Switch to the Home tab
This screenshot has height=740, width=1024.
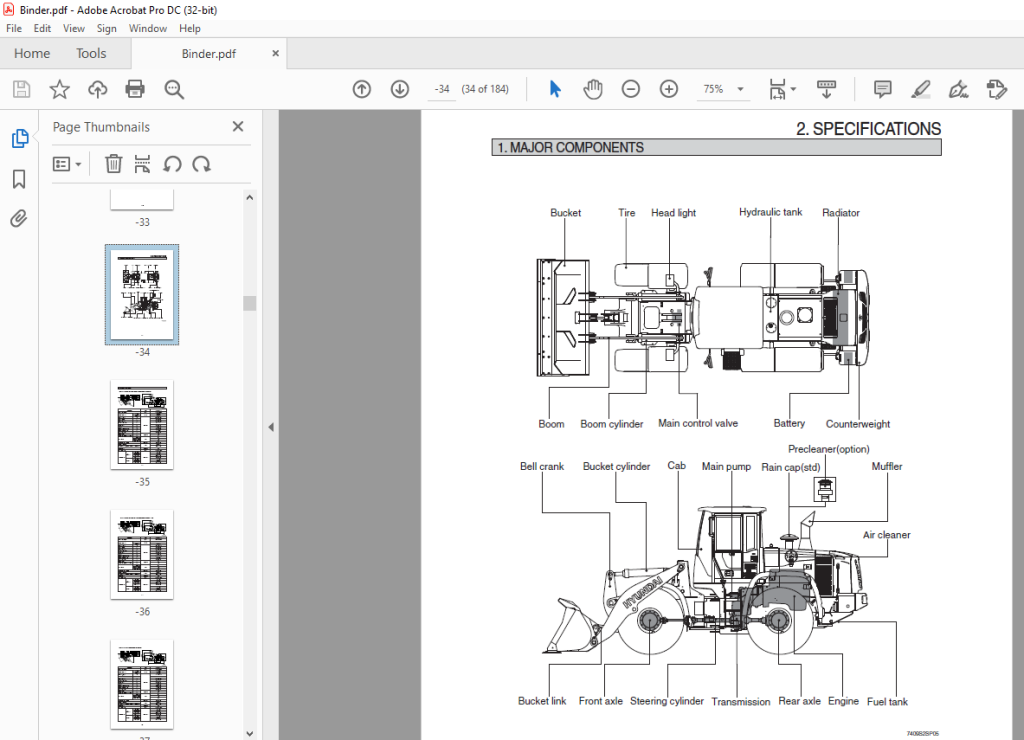32,54
